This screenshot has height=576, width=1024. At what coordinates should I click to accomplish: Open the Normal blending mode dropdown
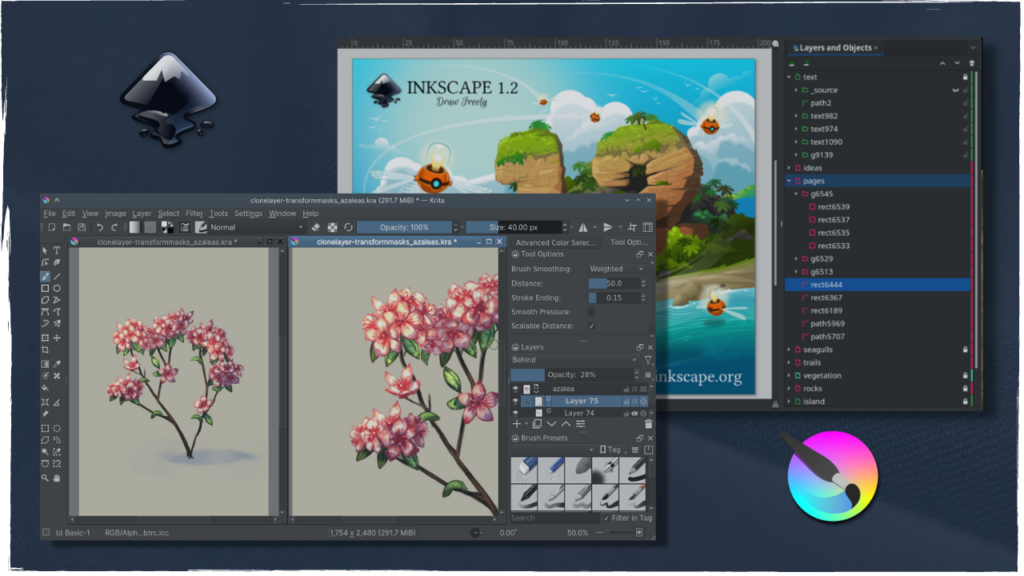pyautogui.click(x=257, y=227)
